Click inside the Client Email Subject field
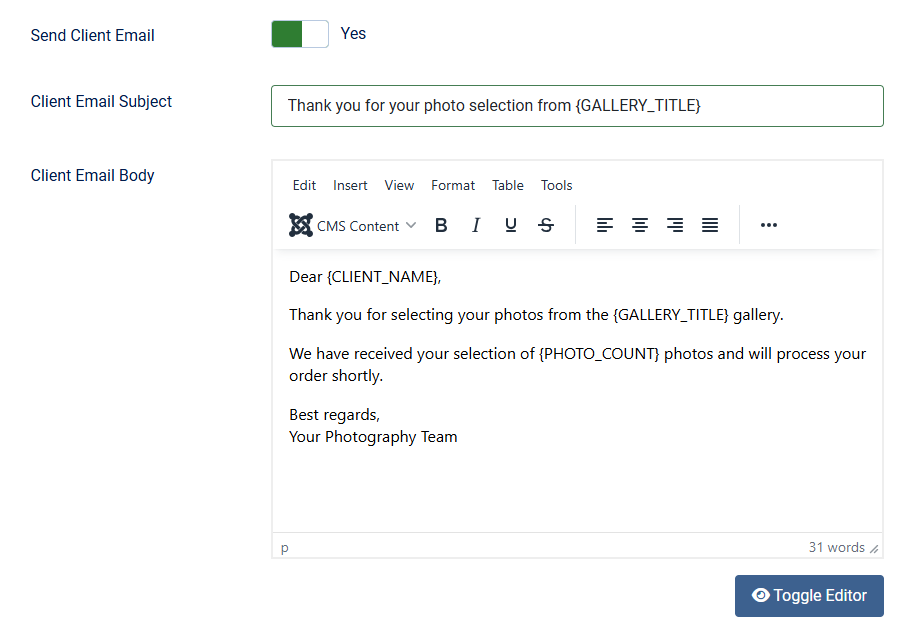 [x=577, y=105]
